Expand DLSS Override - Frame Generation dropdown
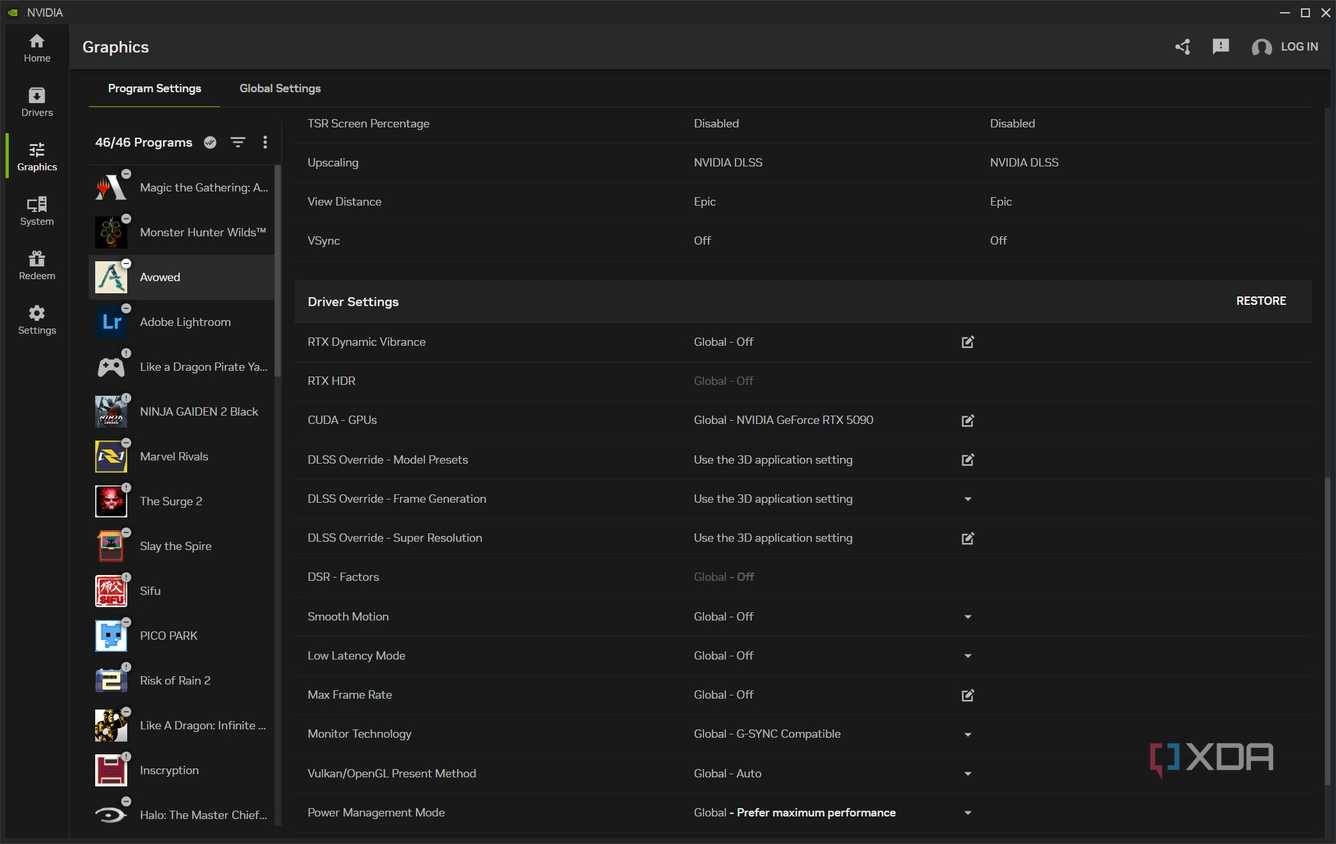The width and height of the screenshot is (1336, 844). point(968,499)
